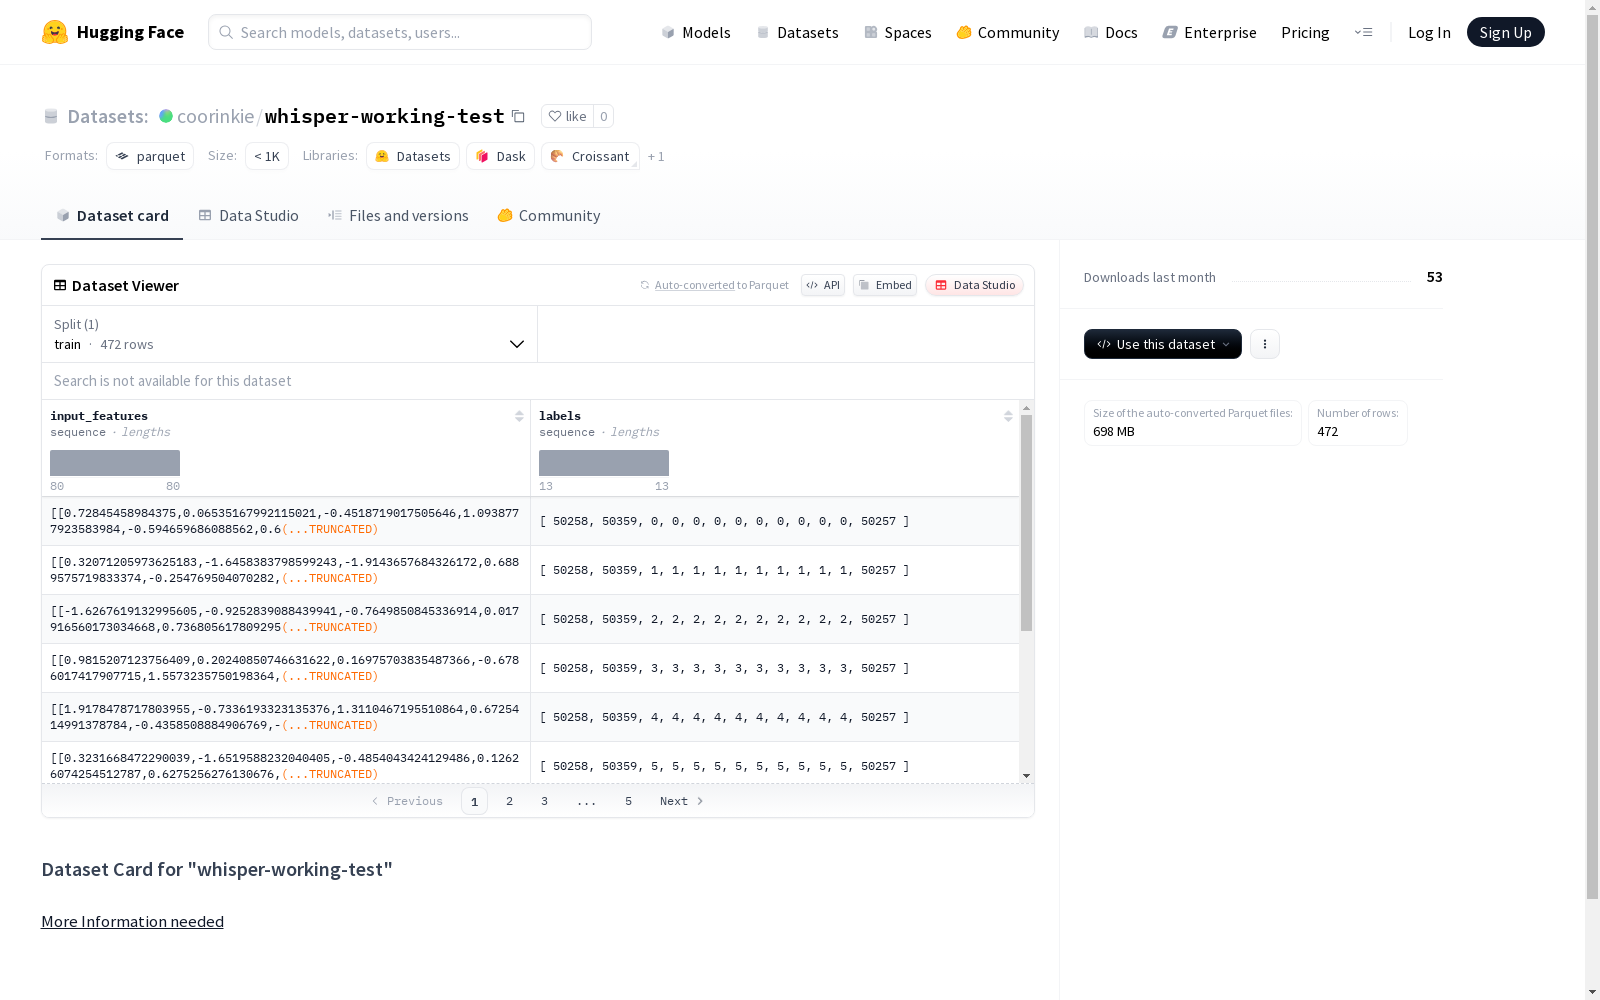Select the Croissant library tag
The width and height of the screenshot is (1600, 1000).
590,156
